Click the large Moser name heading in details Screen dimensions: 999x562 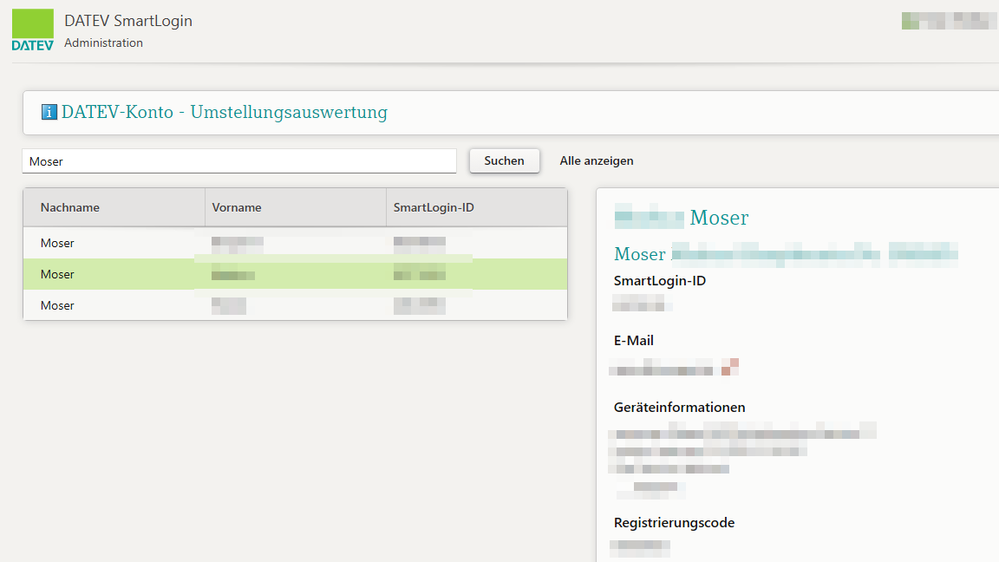tap(719, 218)
